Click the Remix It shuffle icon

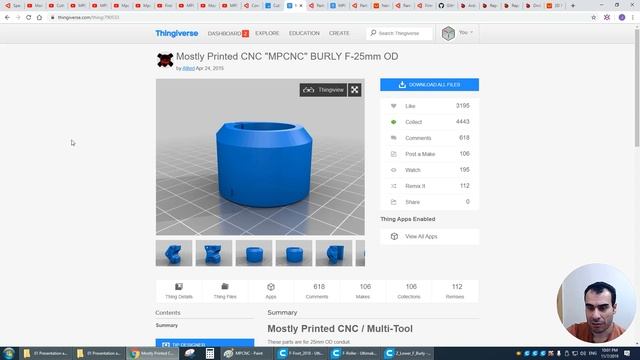393,186
